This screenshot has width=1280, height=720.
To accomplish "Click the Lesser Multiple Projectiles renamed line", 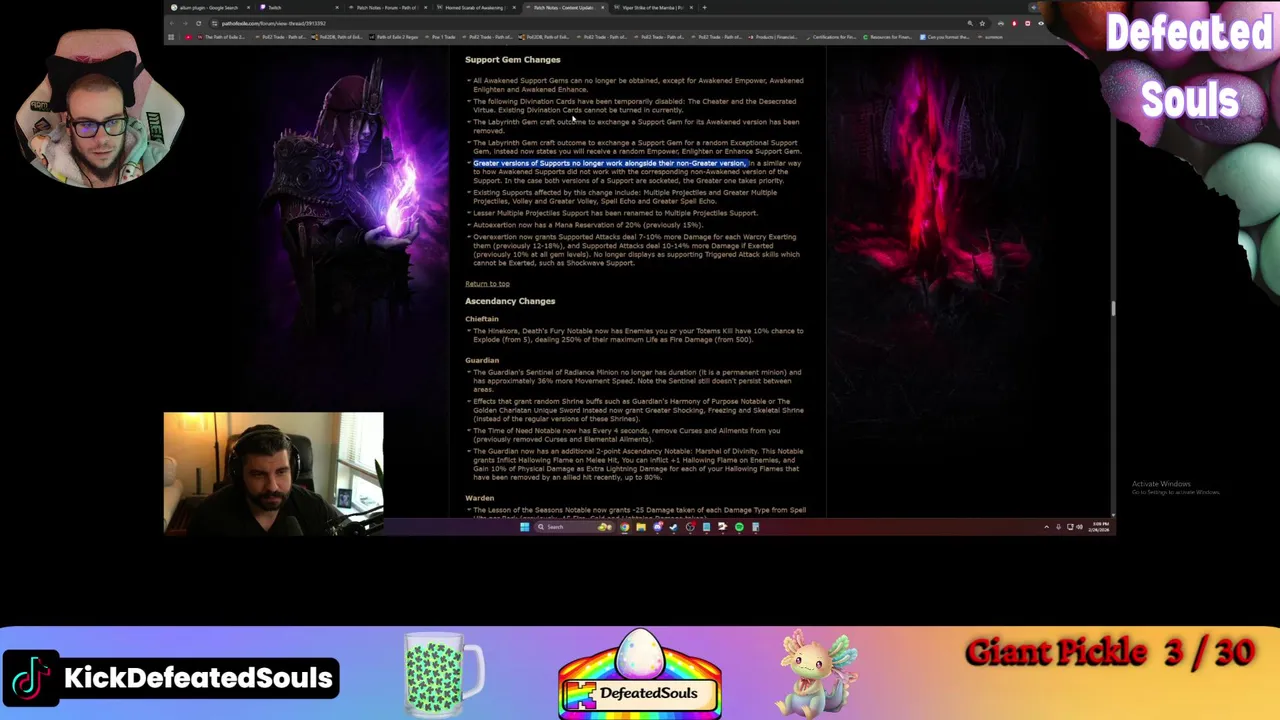I will coord(615,213).
